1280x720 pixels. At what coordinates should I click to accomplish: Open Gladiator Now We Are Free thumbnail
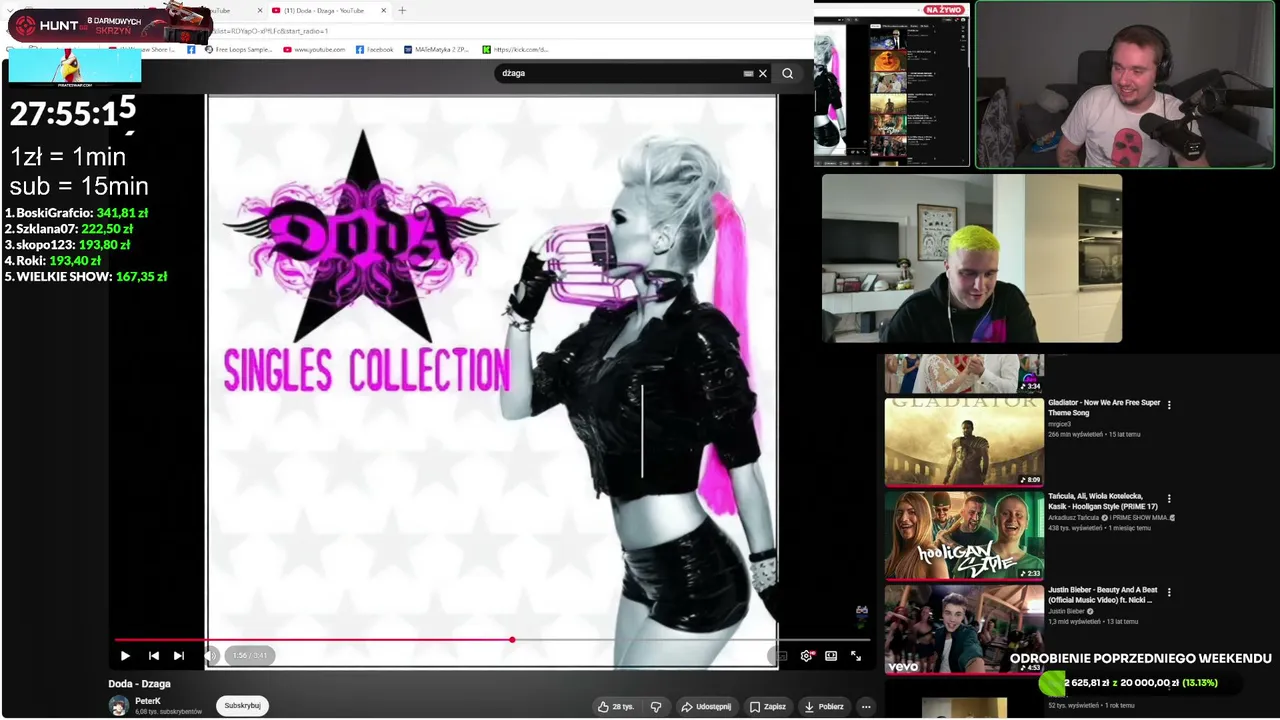click(964, 442)
